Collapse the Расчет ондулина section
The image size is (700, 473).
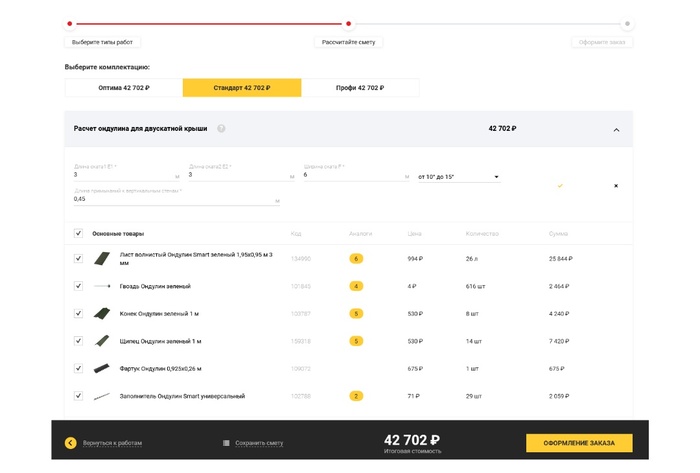[x=616, y=130]
